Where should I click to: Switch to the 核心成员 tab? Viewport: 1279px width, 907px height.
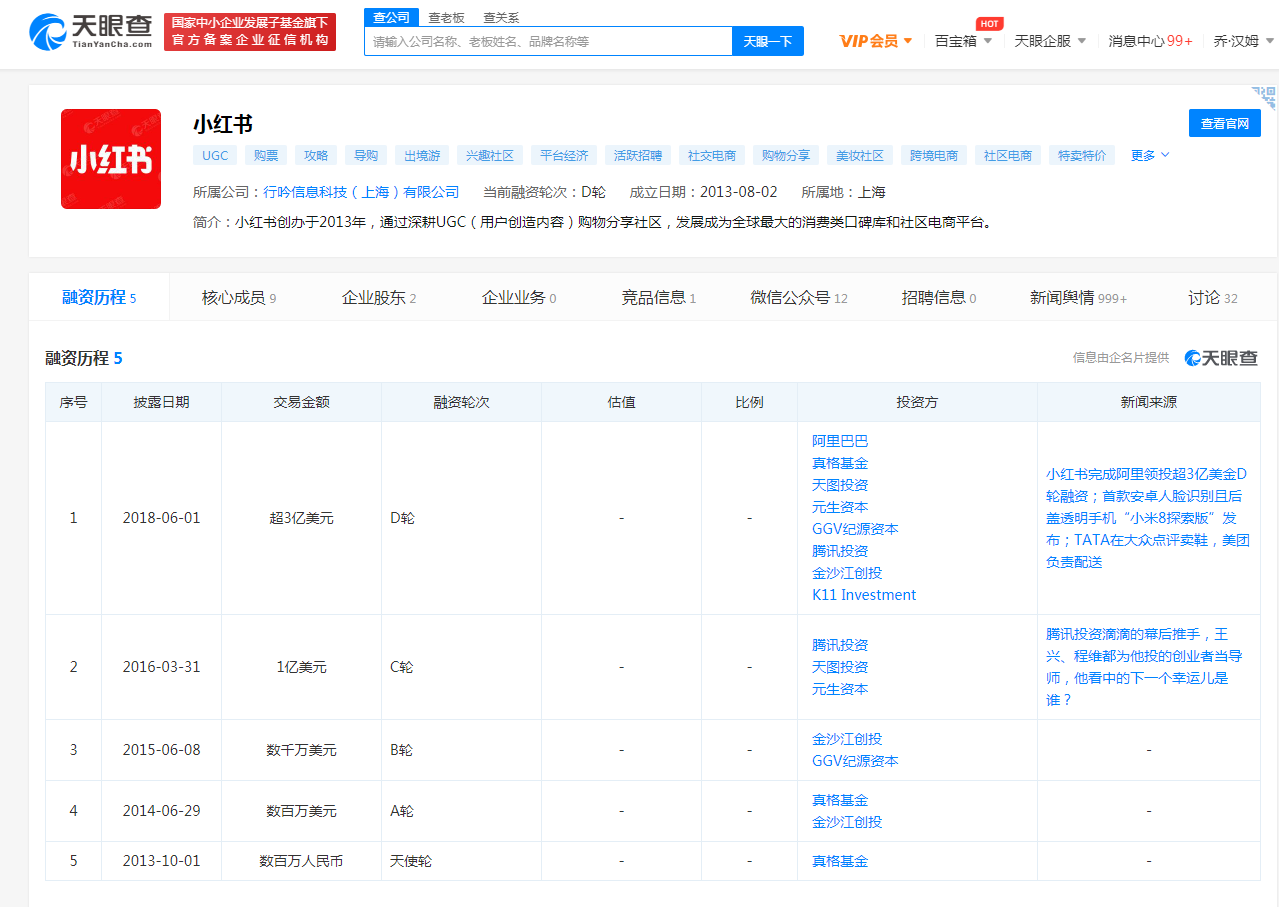[239, 297]
